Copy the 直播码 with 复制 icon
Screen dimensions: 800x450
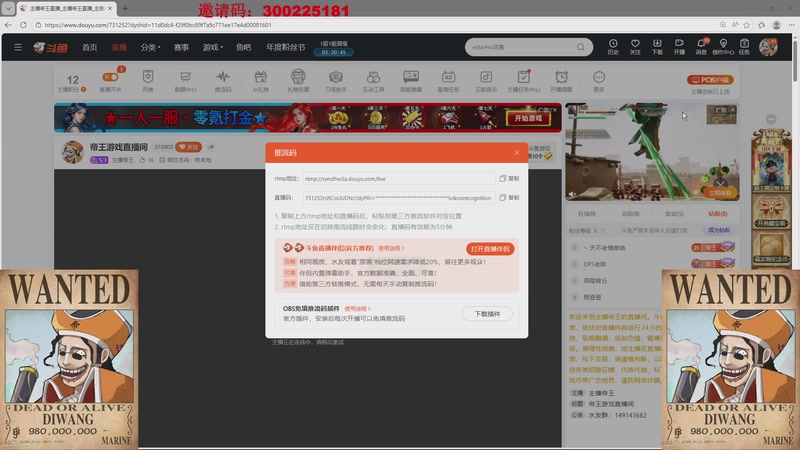click(509, 197)
